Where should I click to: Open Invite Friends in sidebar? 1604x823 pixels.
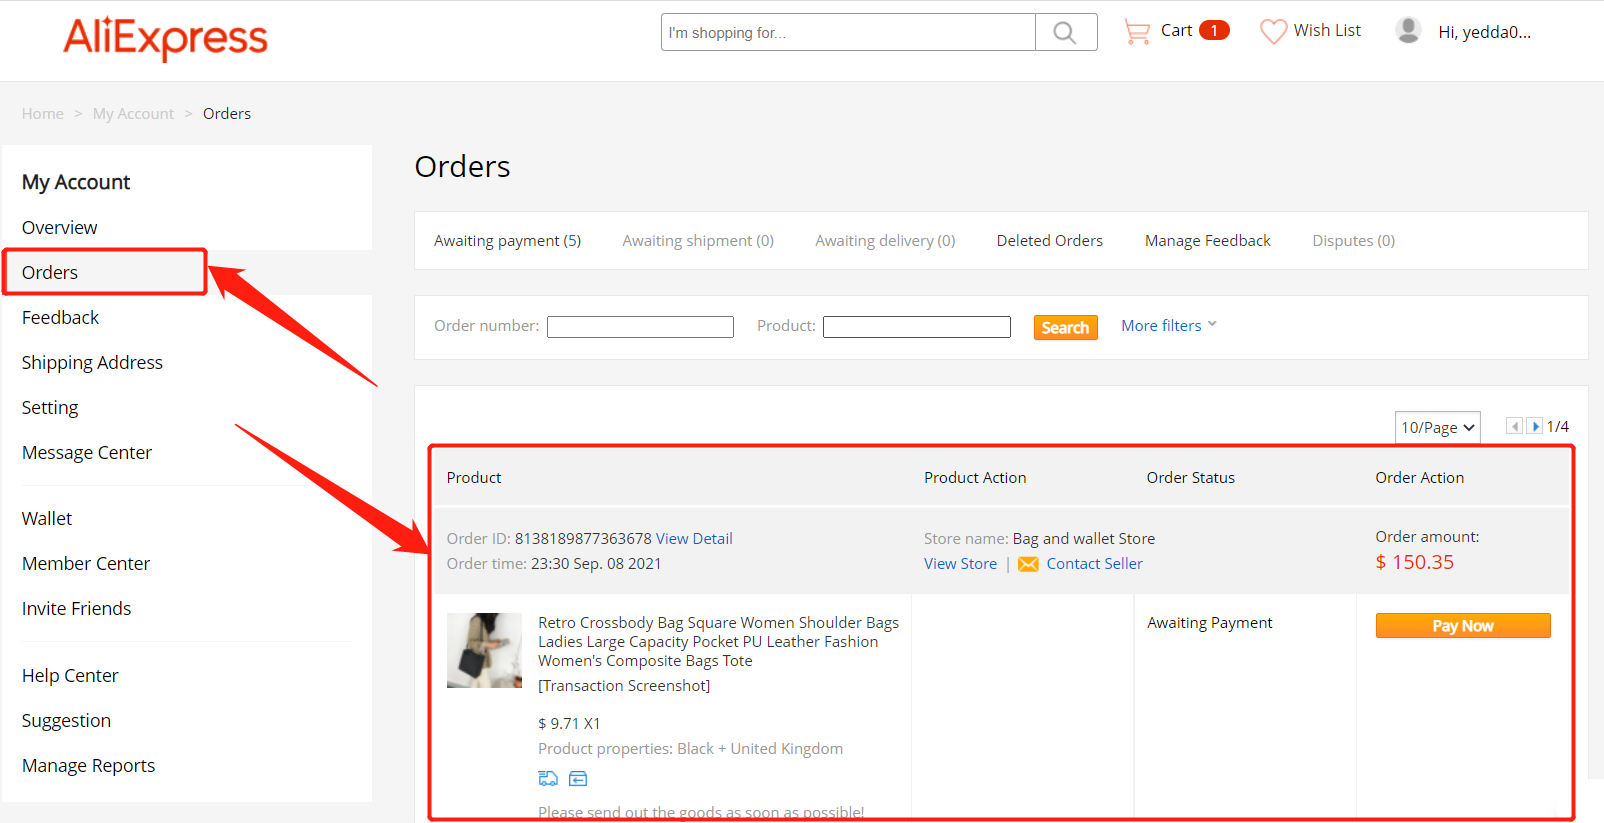click(76, 609)
